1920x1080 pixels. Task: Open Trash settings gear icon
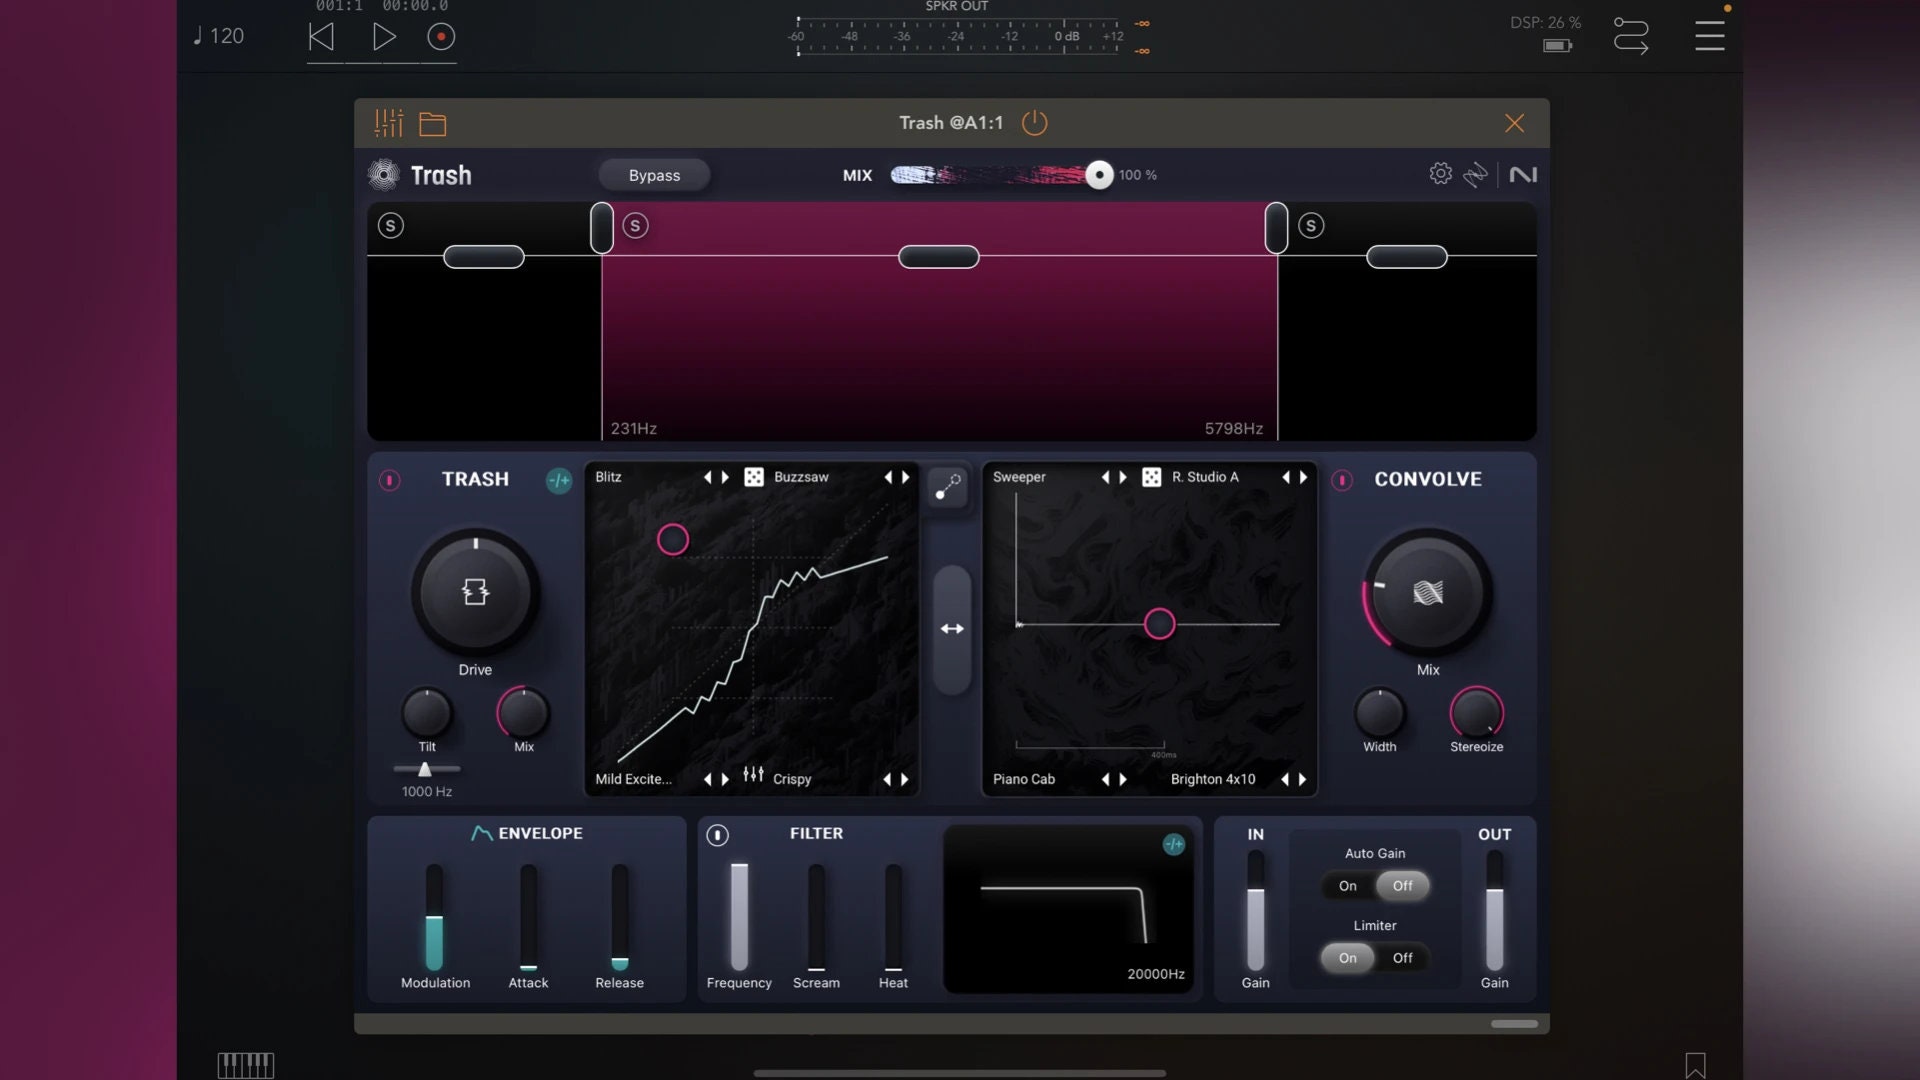(x=1440, y=174)
